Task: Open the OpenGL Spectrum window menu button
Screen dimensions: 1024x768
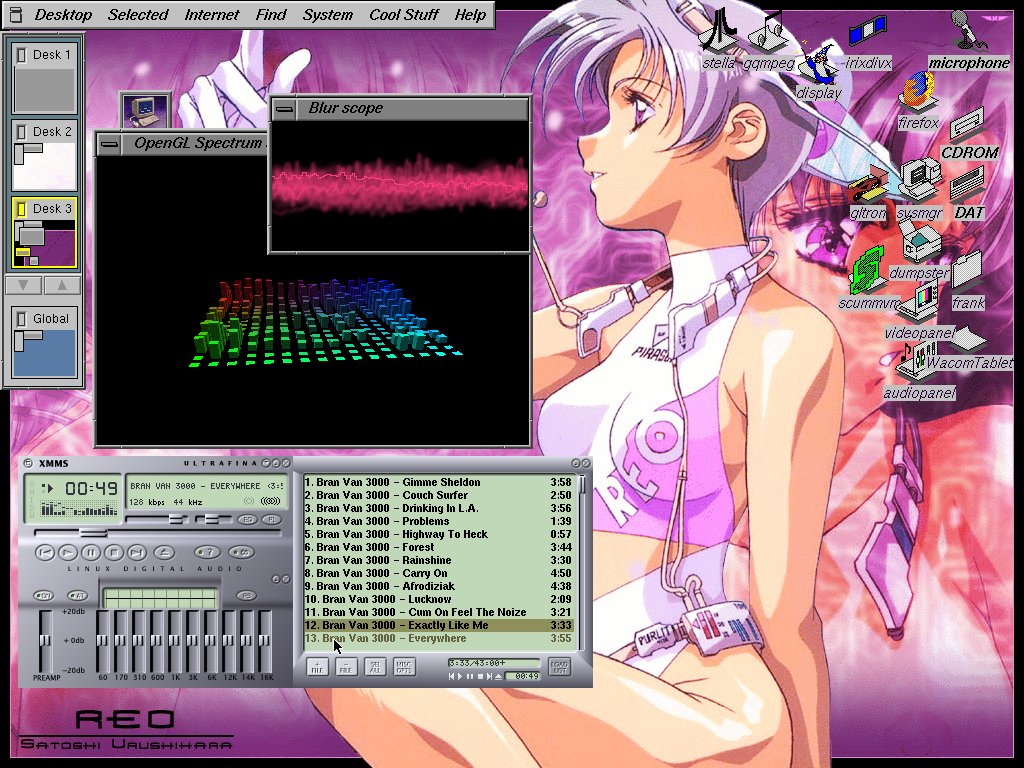Action: pos(110,144)
